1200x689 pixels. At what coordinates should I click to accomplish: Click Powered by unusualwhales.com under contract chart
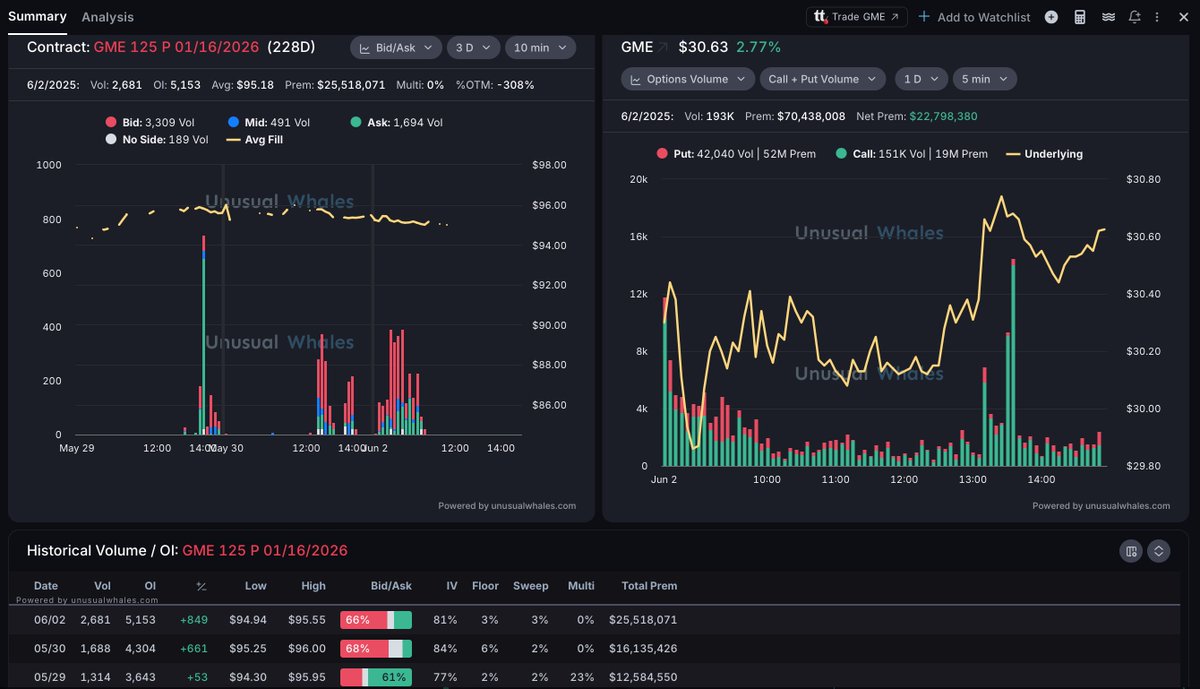pyautogui.click(x=507, y=506)
